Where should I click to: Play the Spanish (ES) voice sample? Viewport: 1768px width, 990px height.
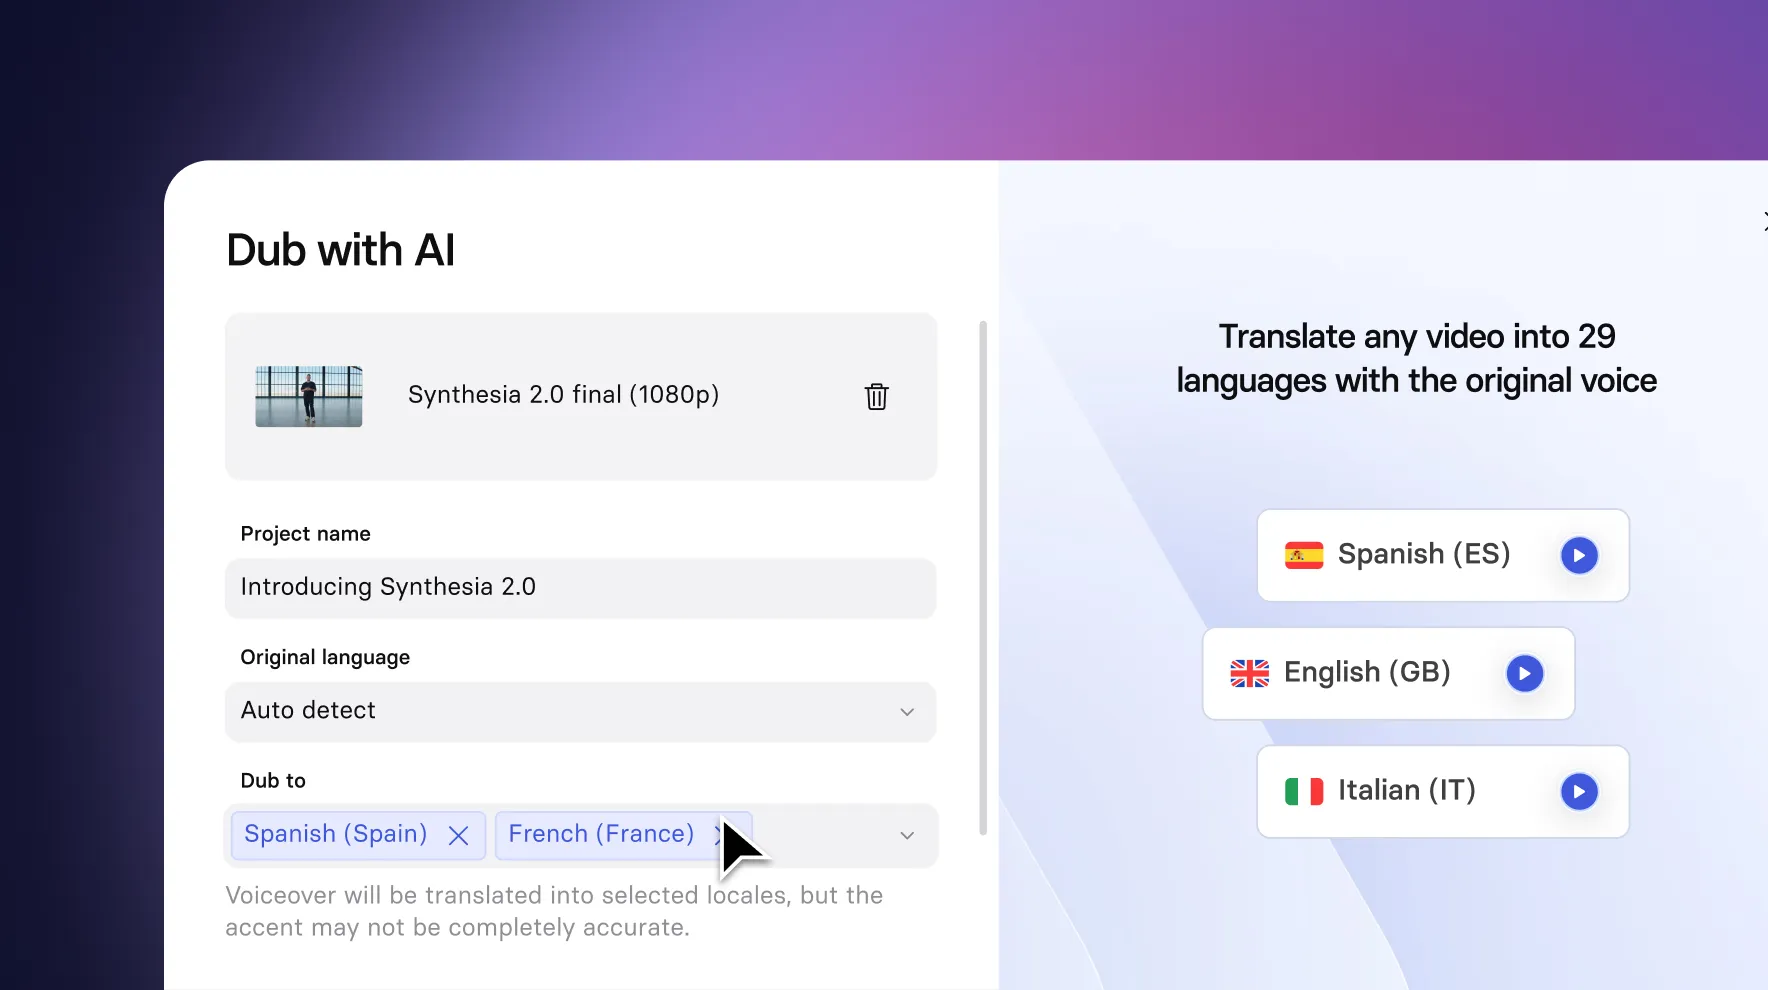[x=1579, y=555]
